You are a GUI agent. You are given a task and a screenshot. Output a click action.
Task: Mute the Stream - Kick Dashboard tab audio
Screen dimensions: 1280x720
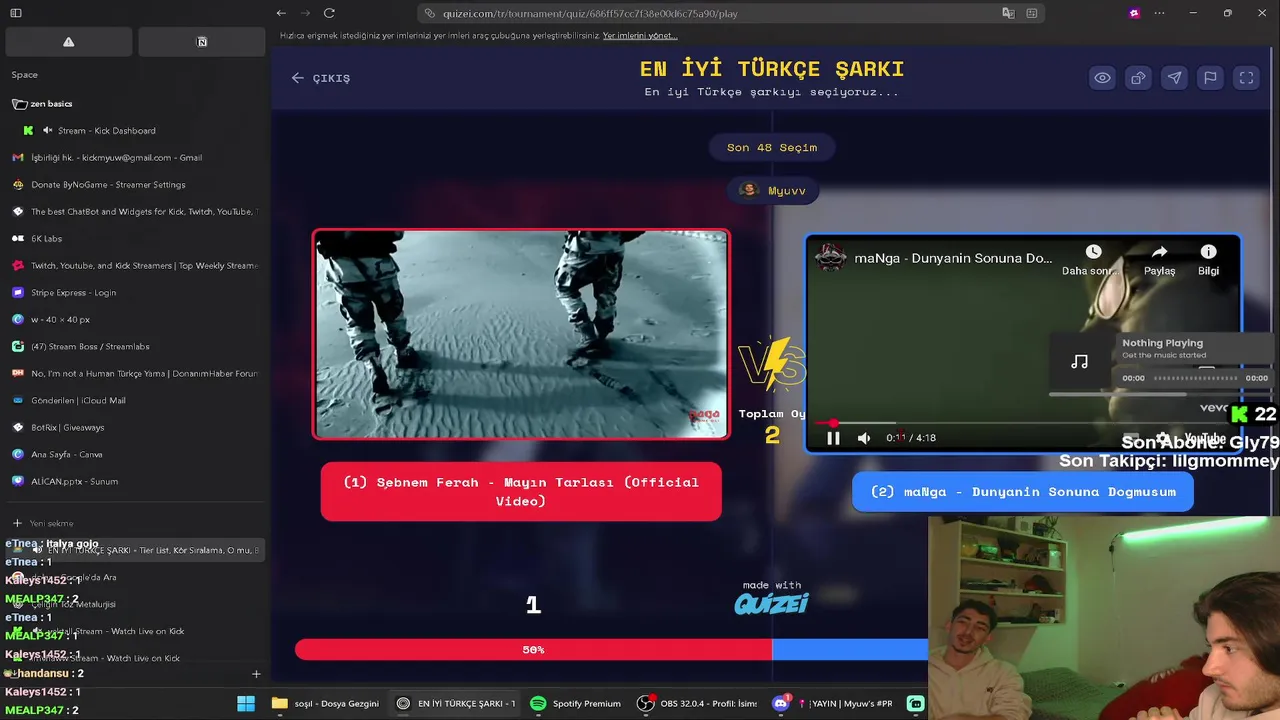pos(47,131)
